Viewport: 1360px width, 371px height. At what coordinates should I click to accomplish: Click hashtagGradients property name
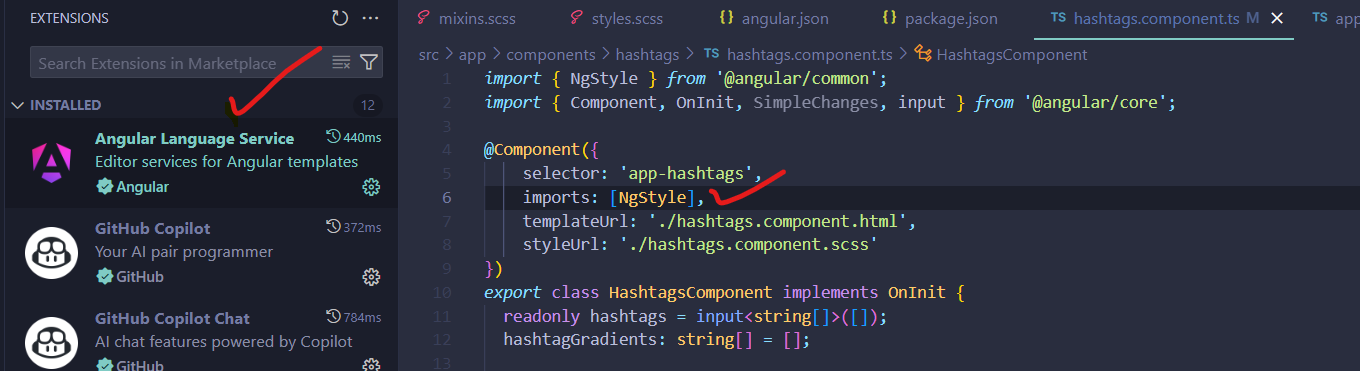click(x=584, y=340)
